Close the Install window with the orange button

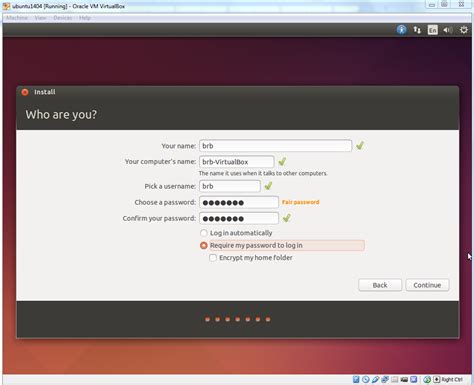coord(25,92)
